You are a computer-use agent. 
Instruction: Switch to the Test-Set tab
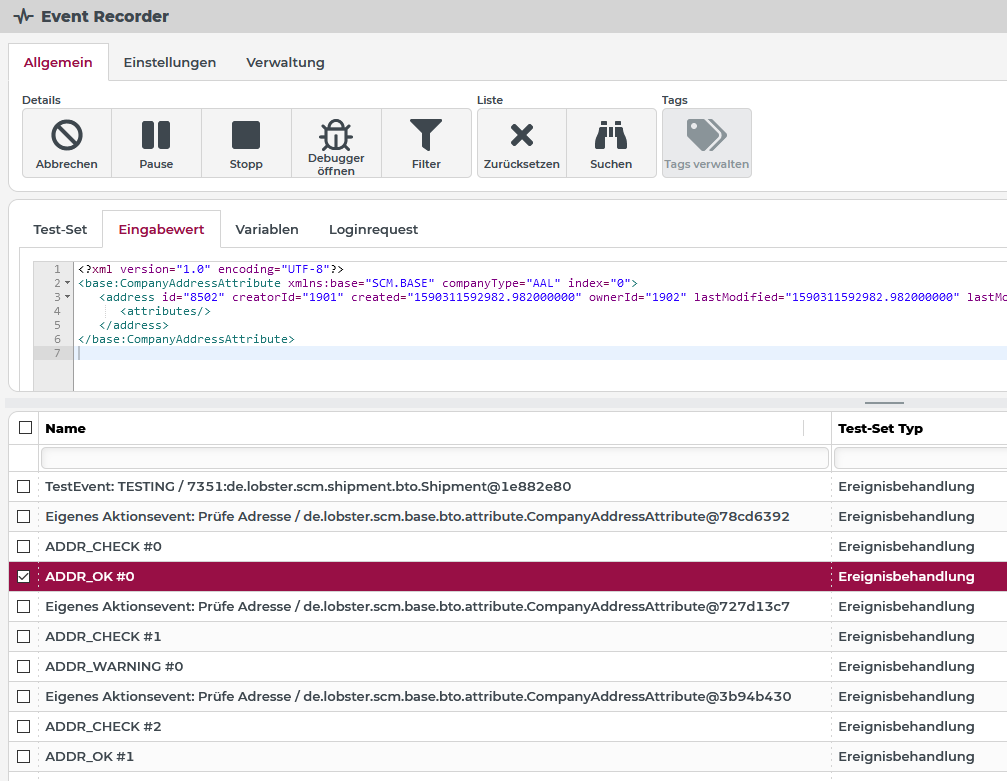pos(60,229)
